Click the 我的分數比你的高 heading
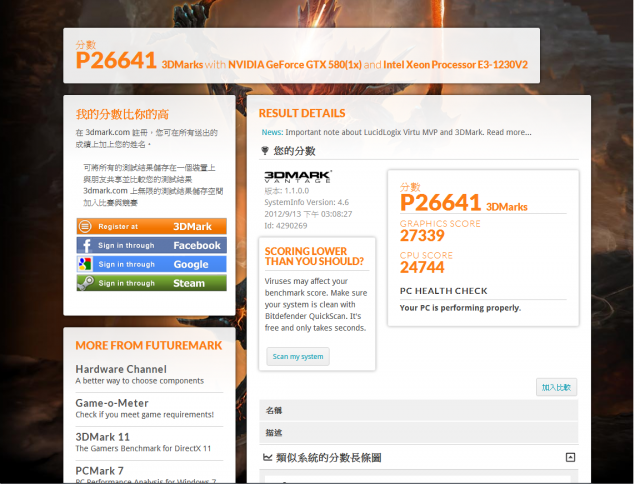 tap(122, 114)
